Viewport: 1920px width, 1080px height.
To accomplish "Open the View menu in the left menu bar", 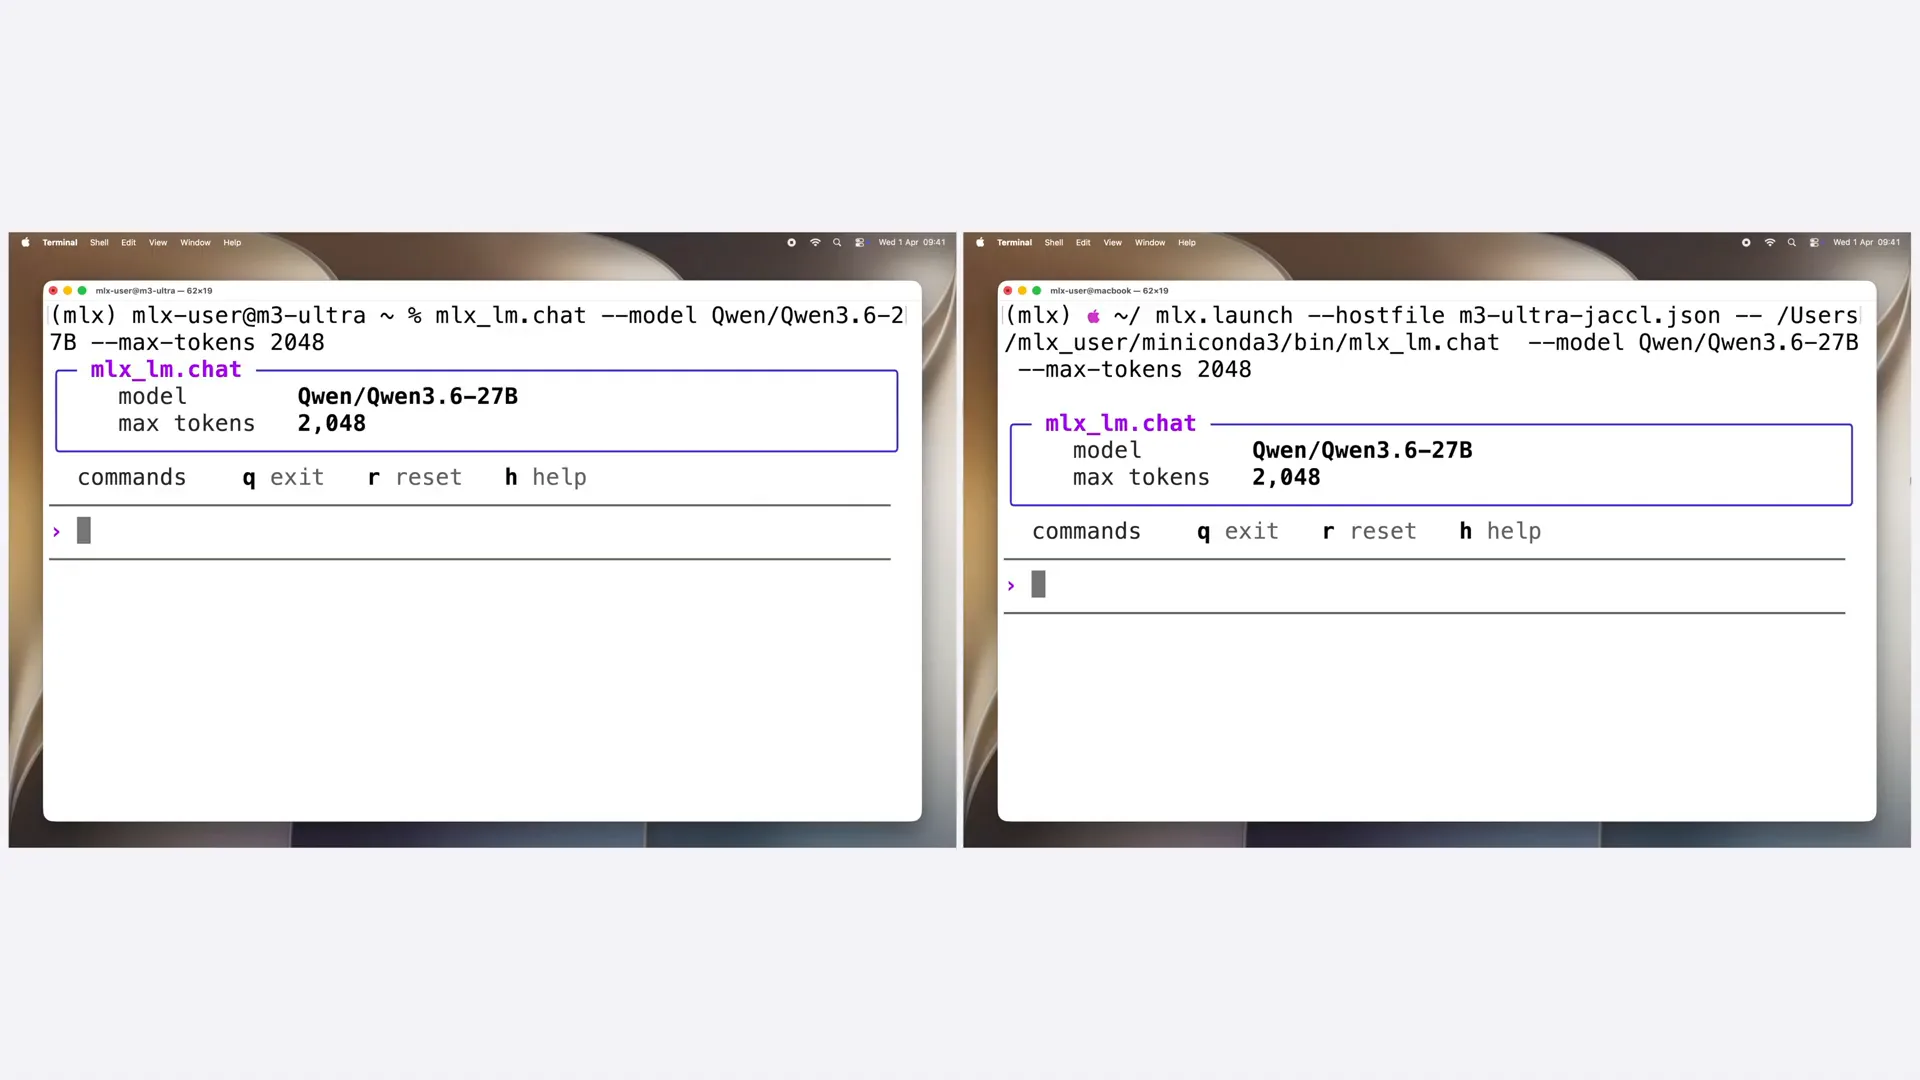I will click(158, 242).
